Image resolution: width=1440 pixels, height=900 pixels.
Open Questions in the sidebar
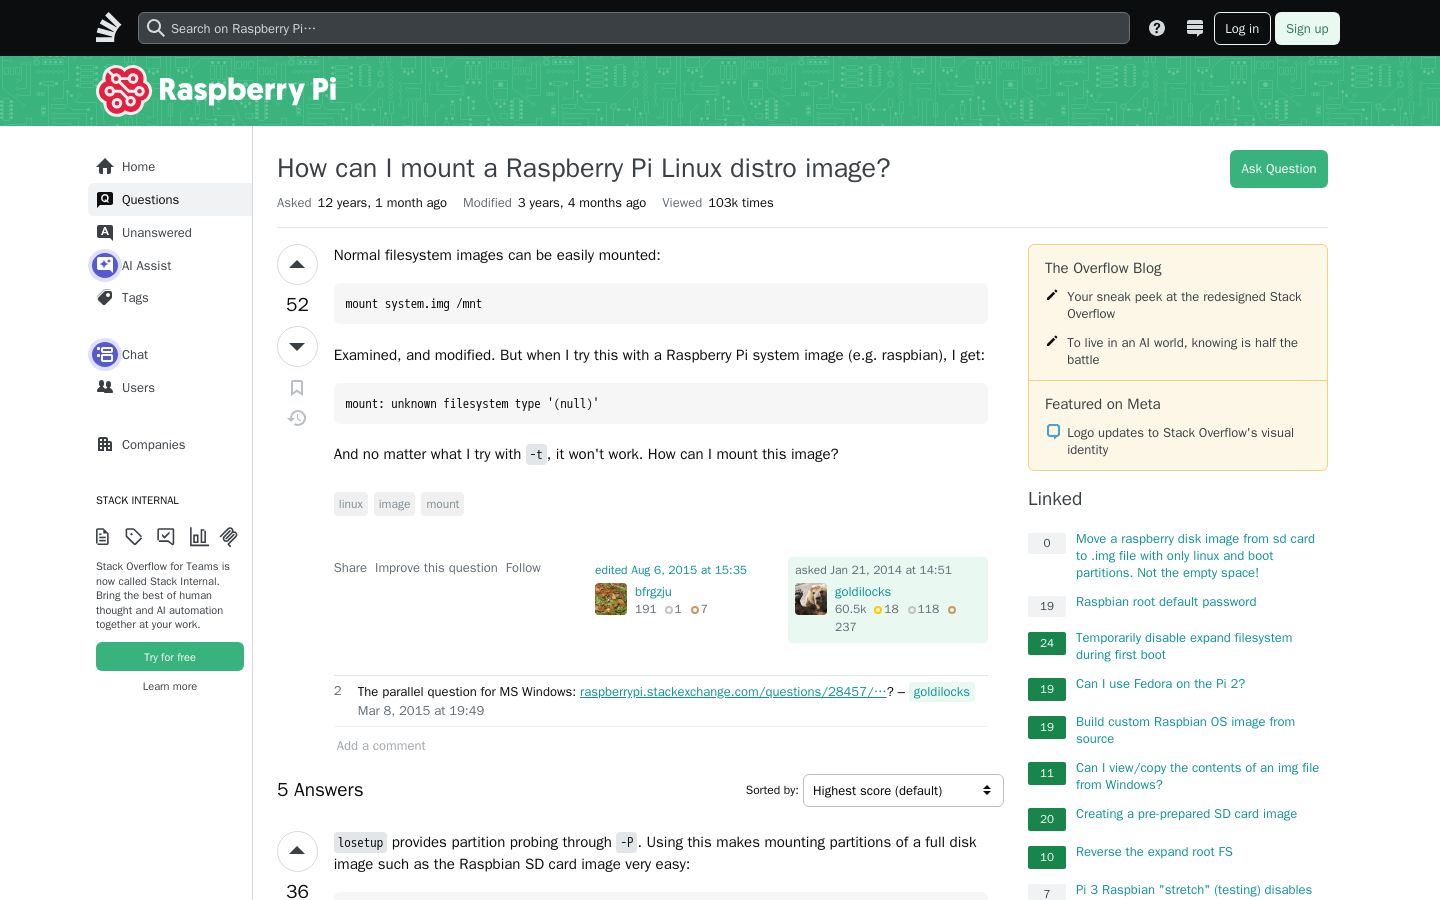[x=170, y=200]
